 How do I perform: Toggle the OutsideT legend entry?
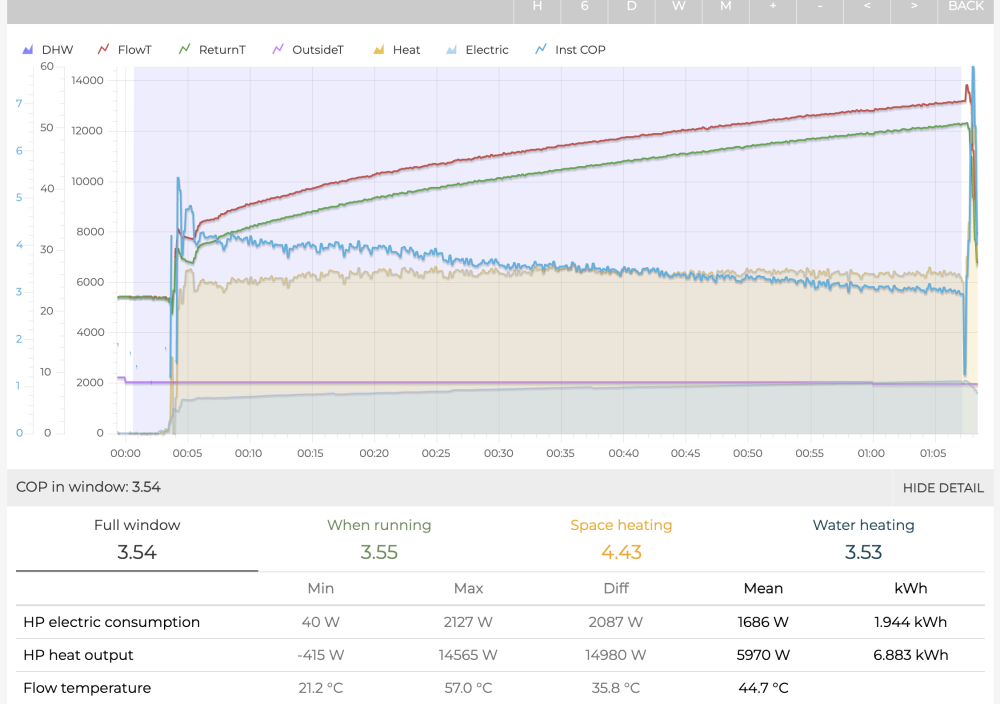click(308, 50)
